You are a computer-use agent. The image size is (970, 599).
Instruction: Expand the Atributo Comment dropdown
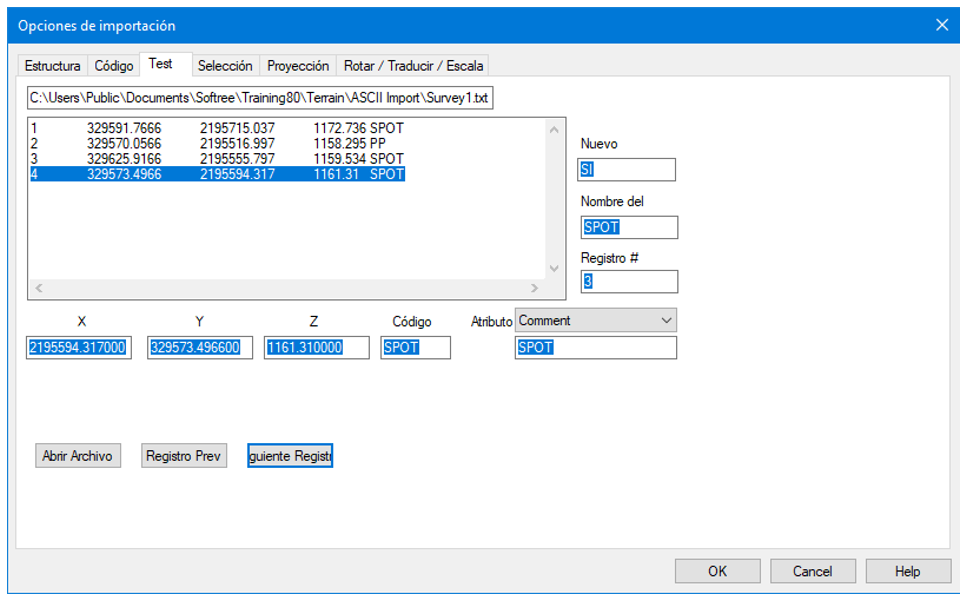point(667,320)
